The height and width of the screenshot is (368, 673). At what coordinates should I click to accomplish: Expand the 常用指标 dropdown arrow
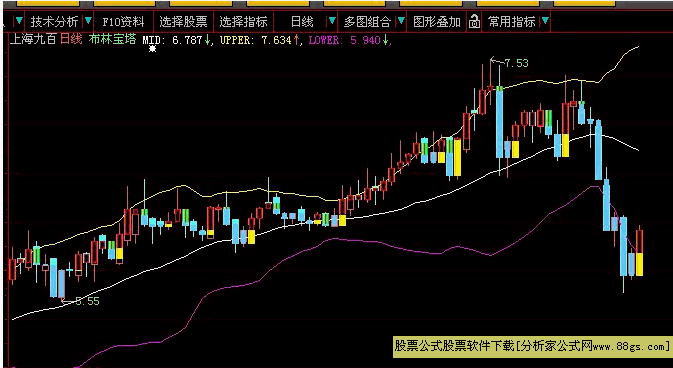(x=545, y=20)
